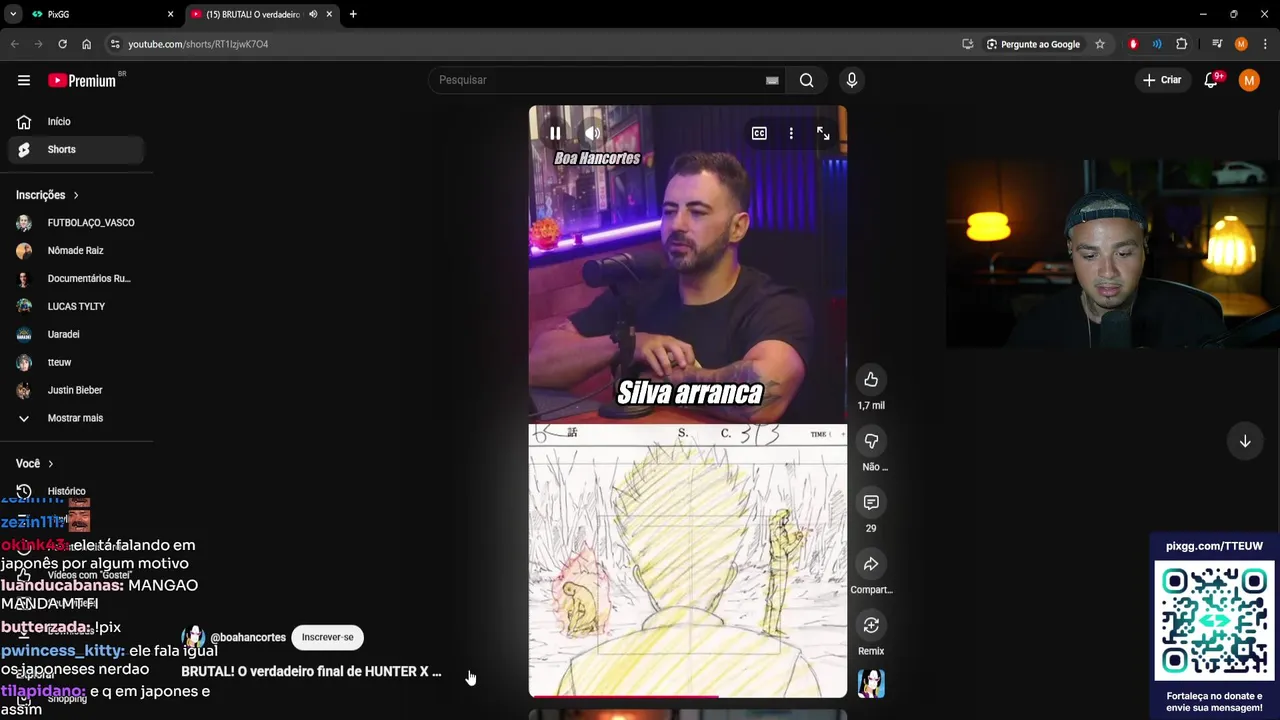
Task: Like the Short with thumbs up
Action: pos(871,380)
